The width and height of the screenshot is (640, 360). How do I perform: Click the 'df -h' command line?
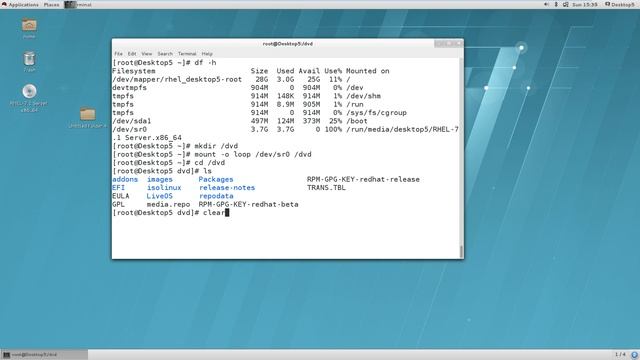205,62
